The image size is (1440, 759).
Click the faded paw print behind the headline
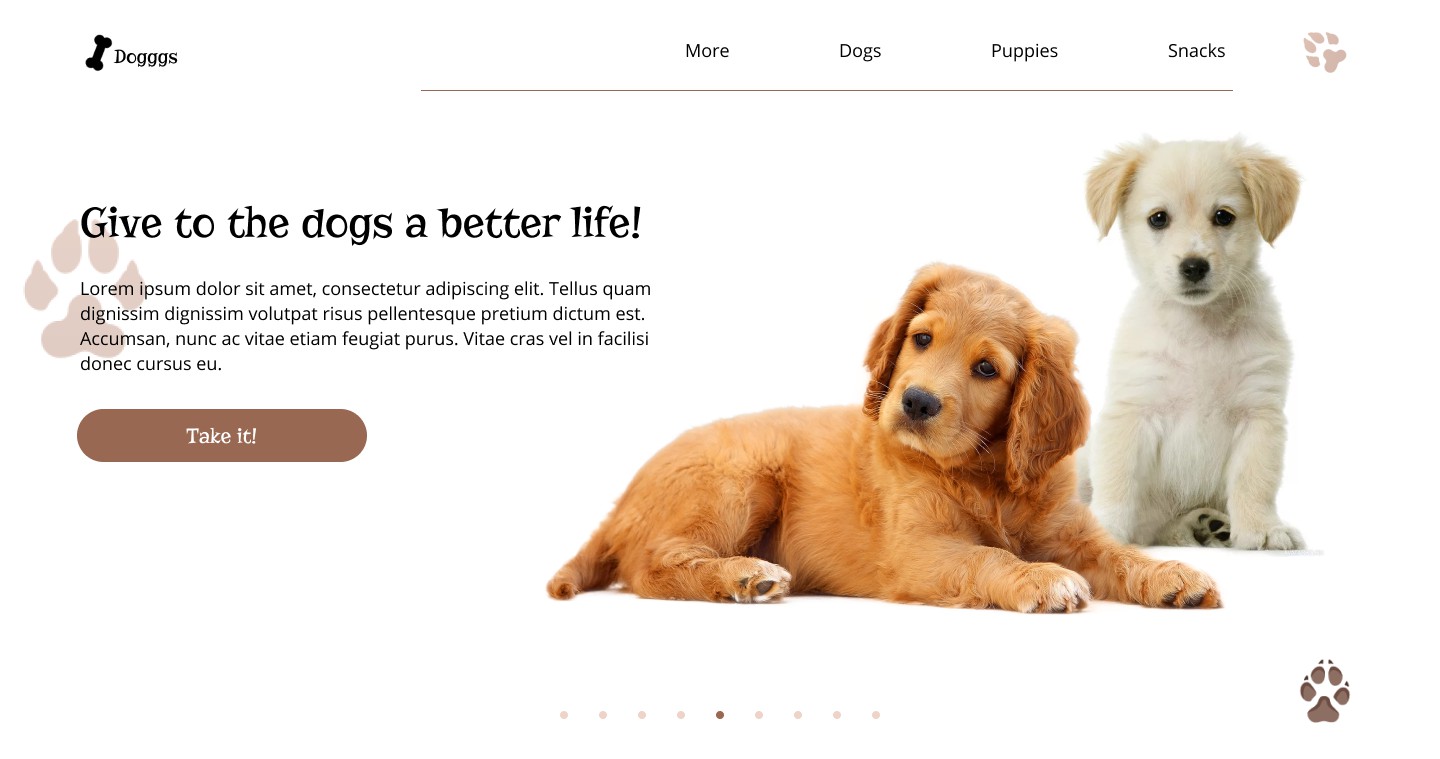[84, 289]
